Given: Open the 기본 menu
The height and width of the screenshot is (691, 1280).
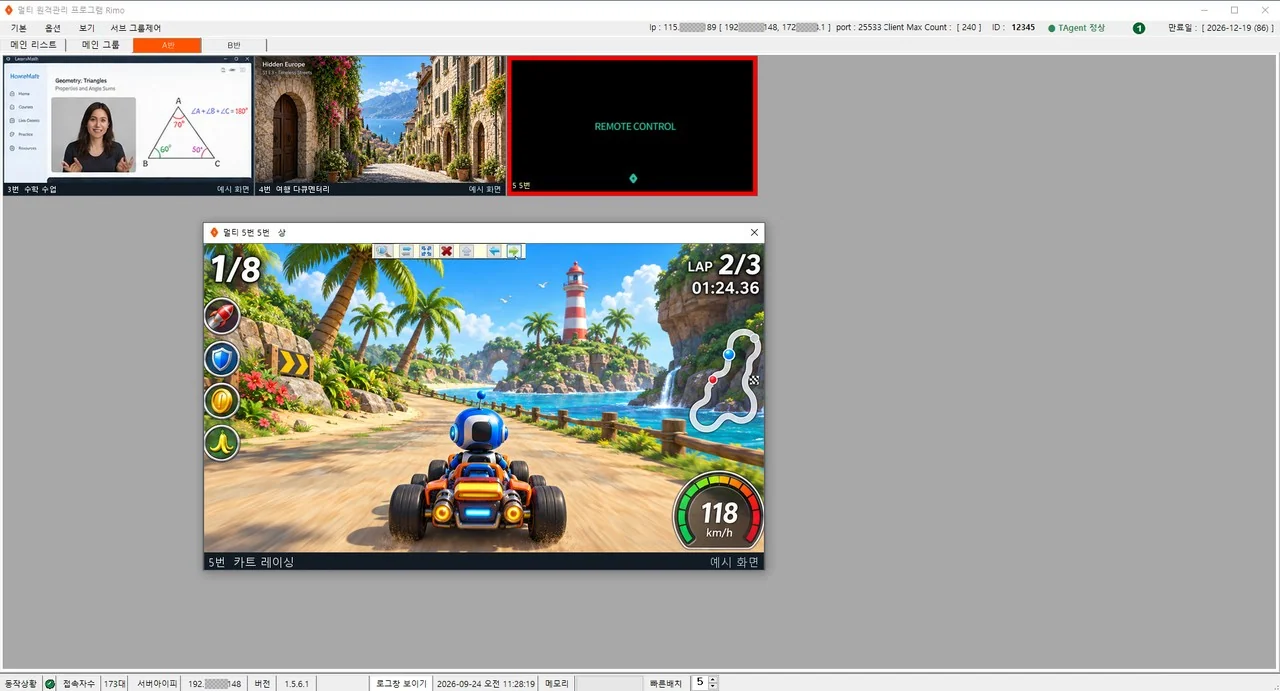Looking at the screenshot, I should tap(18, 28).
